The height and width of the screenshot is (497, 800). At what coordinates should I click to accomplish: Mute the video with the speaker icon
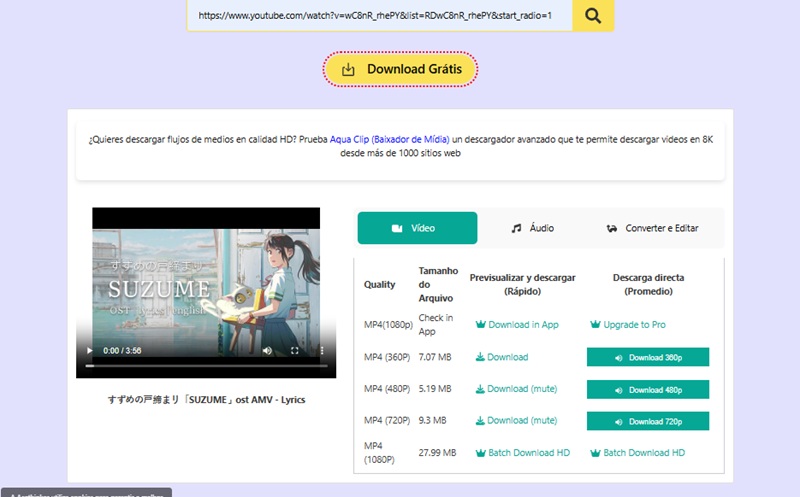(x=267, y=351)
